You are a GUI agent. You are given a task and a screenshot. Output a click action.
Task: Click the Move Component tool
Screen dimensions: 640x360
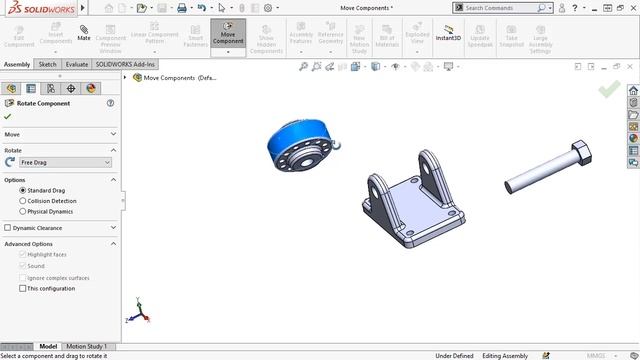click(228, 33)
